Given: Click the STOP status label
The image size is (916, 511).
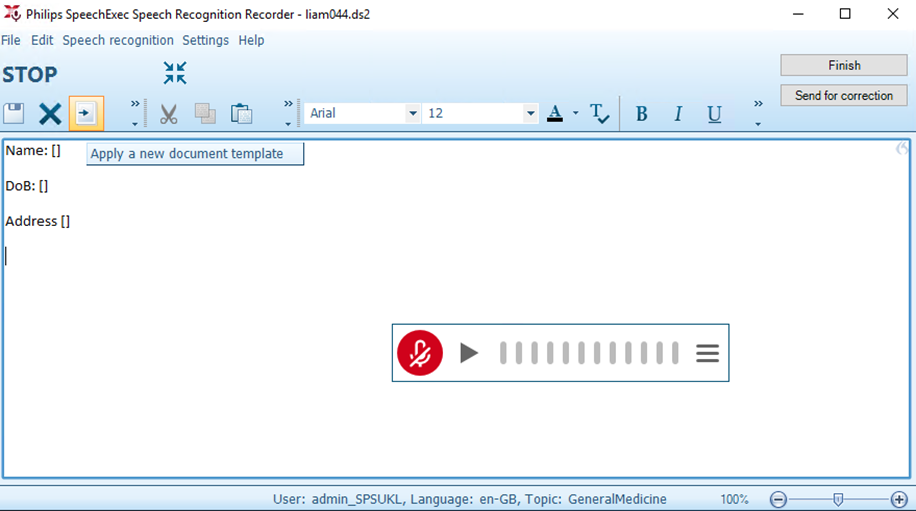Looking at the screenshot, I should click(x=30, y=75).
